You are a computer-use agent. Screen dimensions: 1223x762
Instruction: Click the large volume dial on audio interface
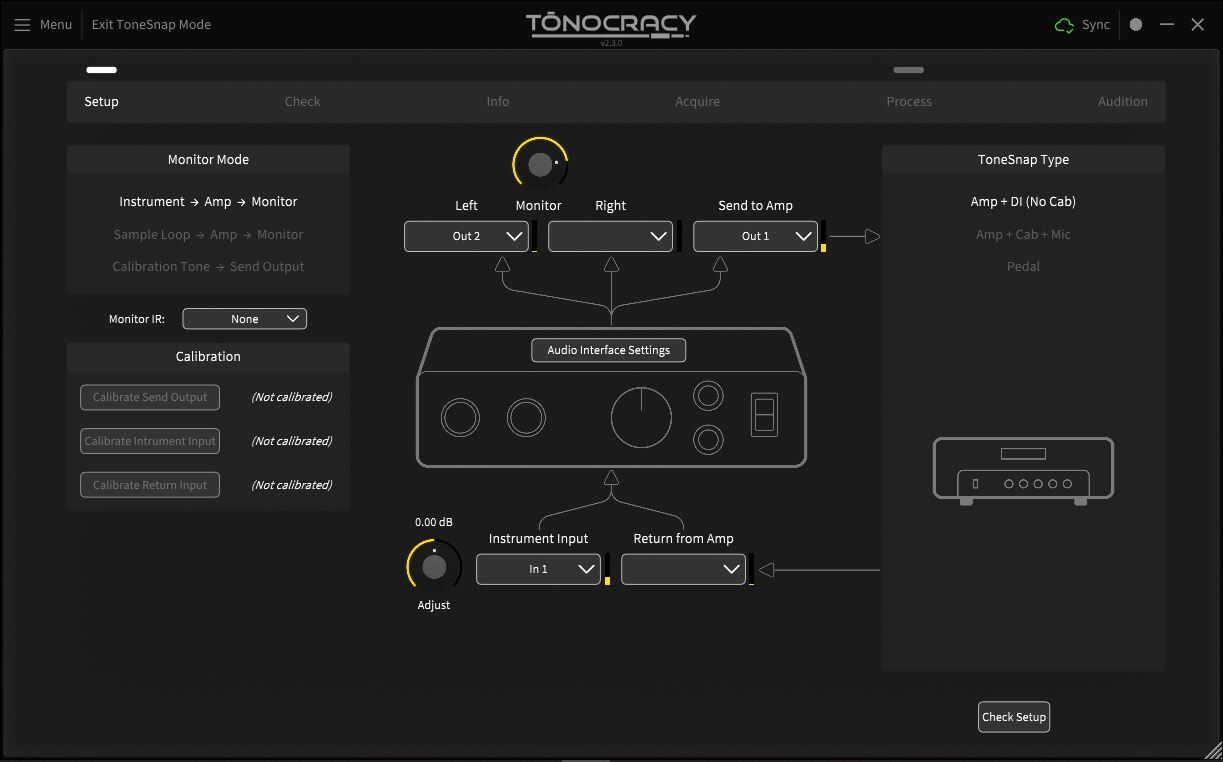tap(641, 418)
